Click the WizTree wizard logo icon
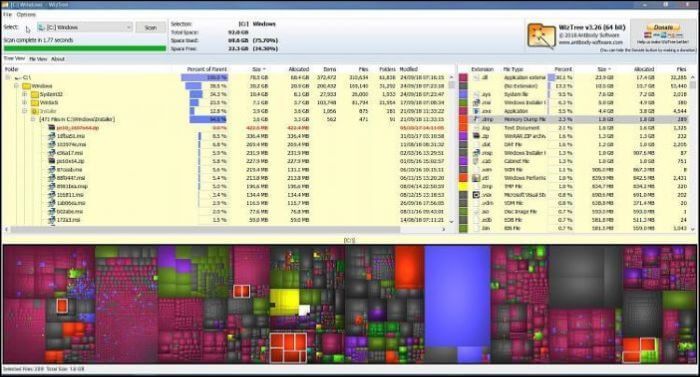This screenshot has height=377, width=700. (x=541, y=35)
